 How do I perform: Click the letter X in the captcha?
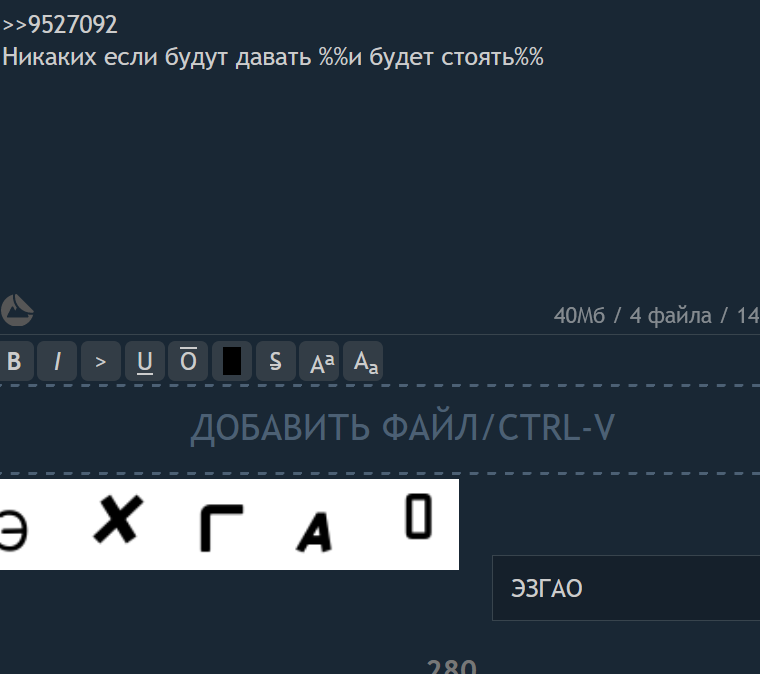pyautogui.click(x=118, y=519)
